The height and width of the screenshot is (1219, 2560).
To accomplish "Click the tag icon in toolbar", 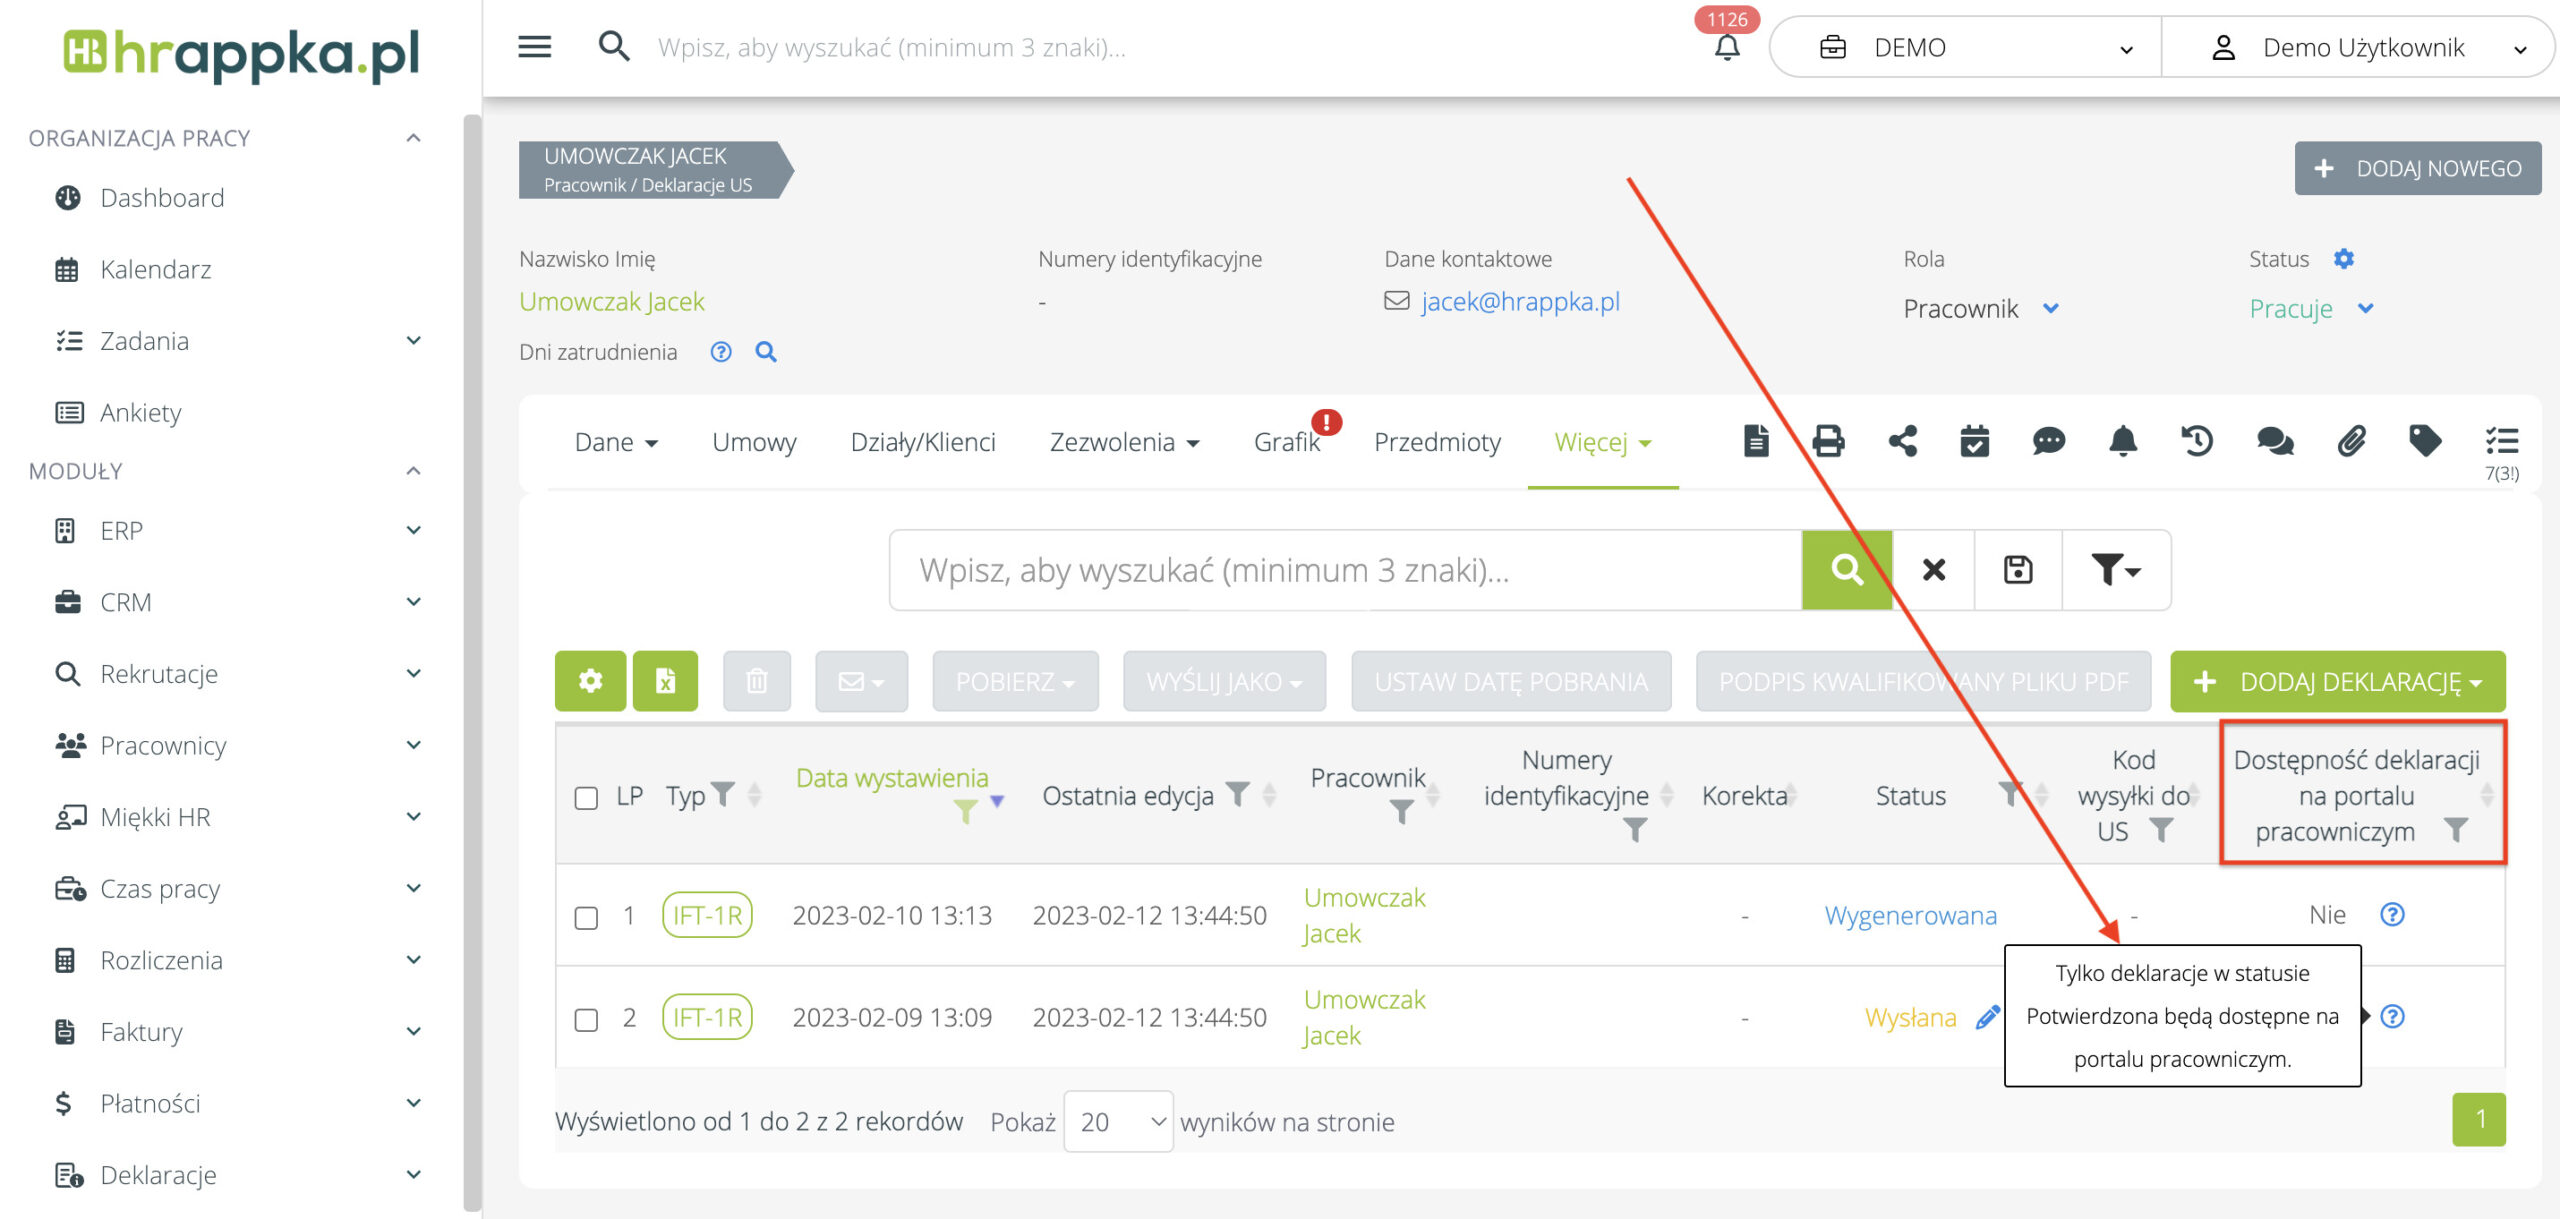I will coord(2425,441).
